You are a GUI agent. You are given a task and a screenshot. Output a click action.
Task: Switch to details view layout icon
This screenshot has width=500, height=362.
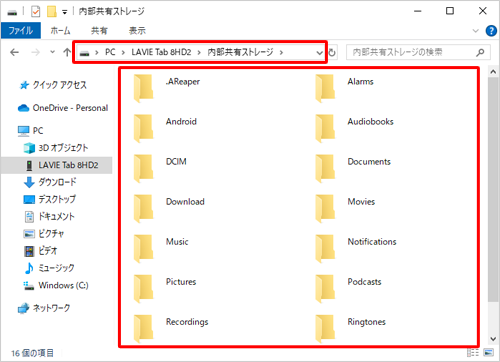click(473, 353)
